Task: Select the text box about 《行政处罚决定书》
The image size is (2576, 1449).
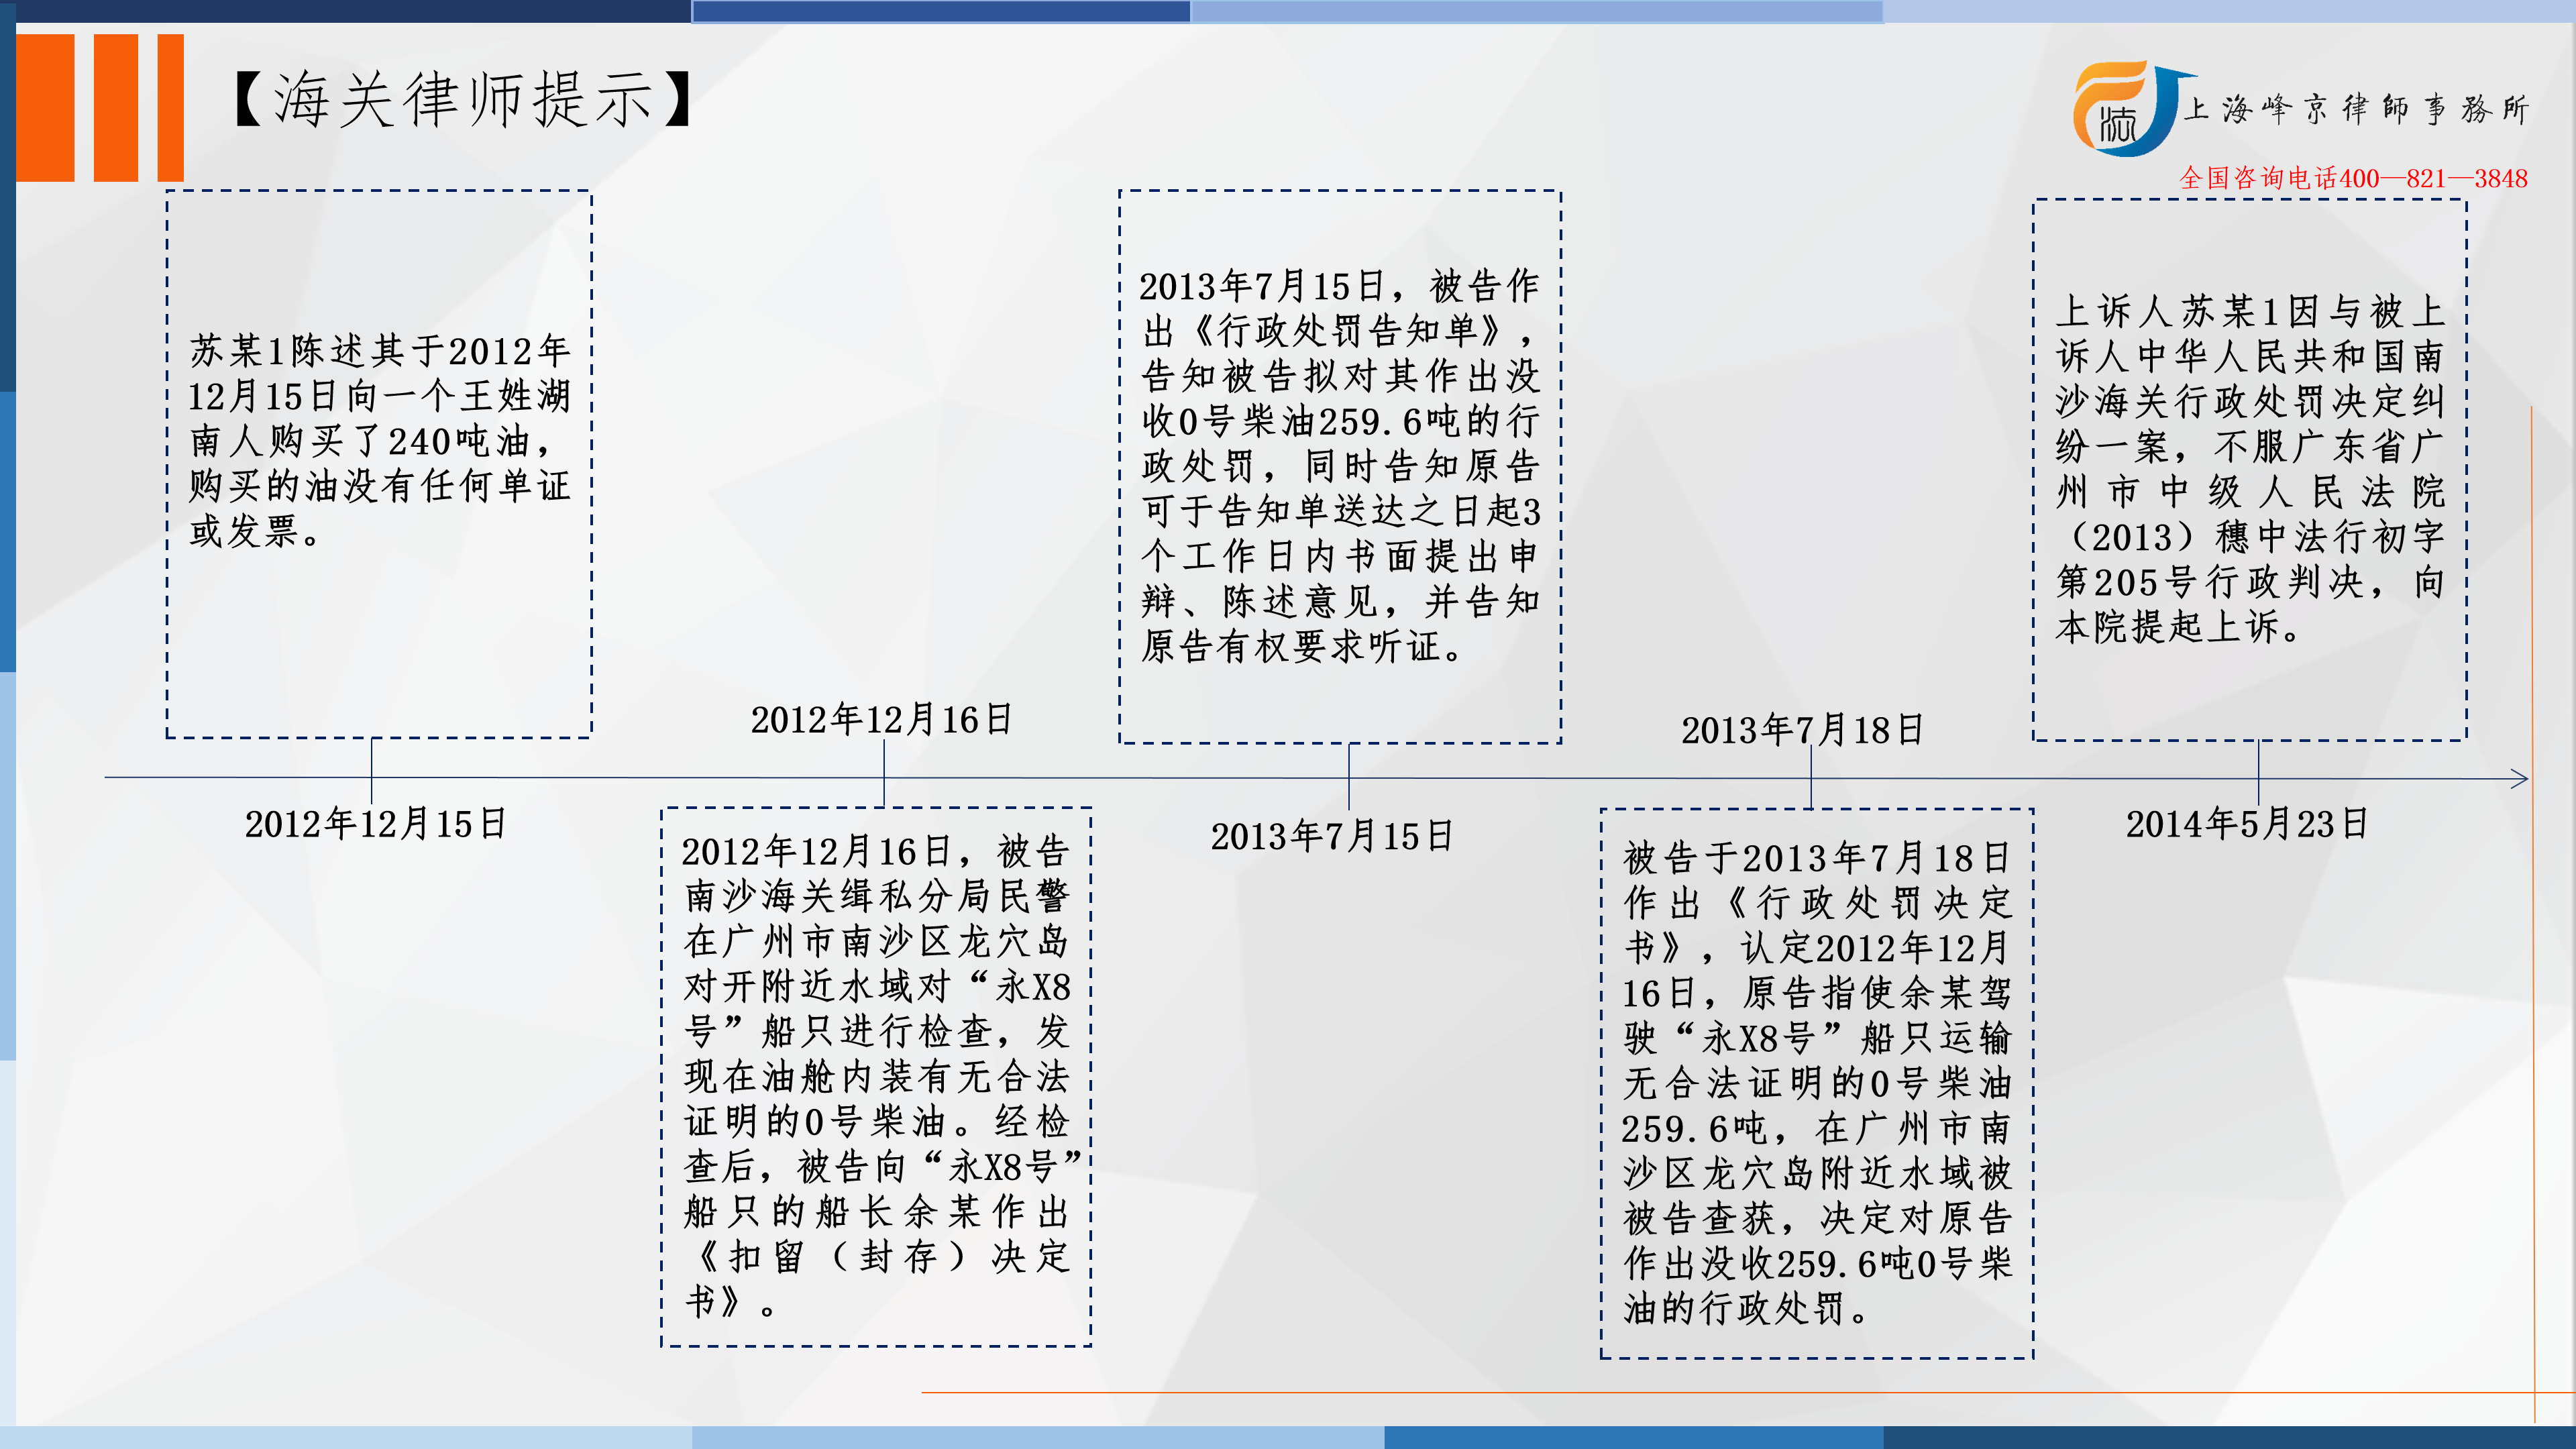Action: (1817, 1084)
